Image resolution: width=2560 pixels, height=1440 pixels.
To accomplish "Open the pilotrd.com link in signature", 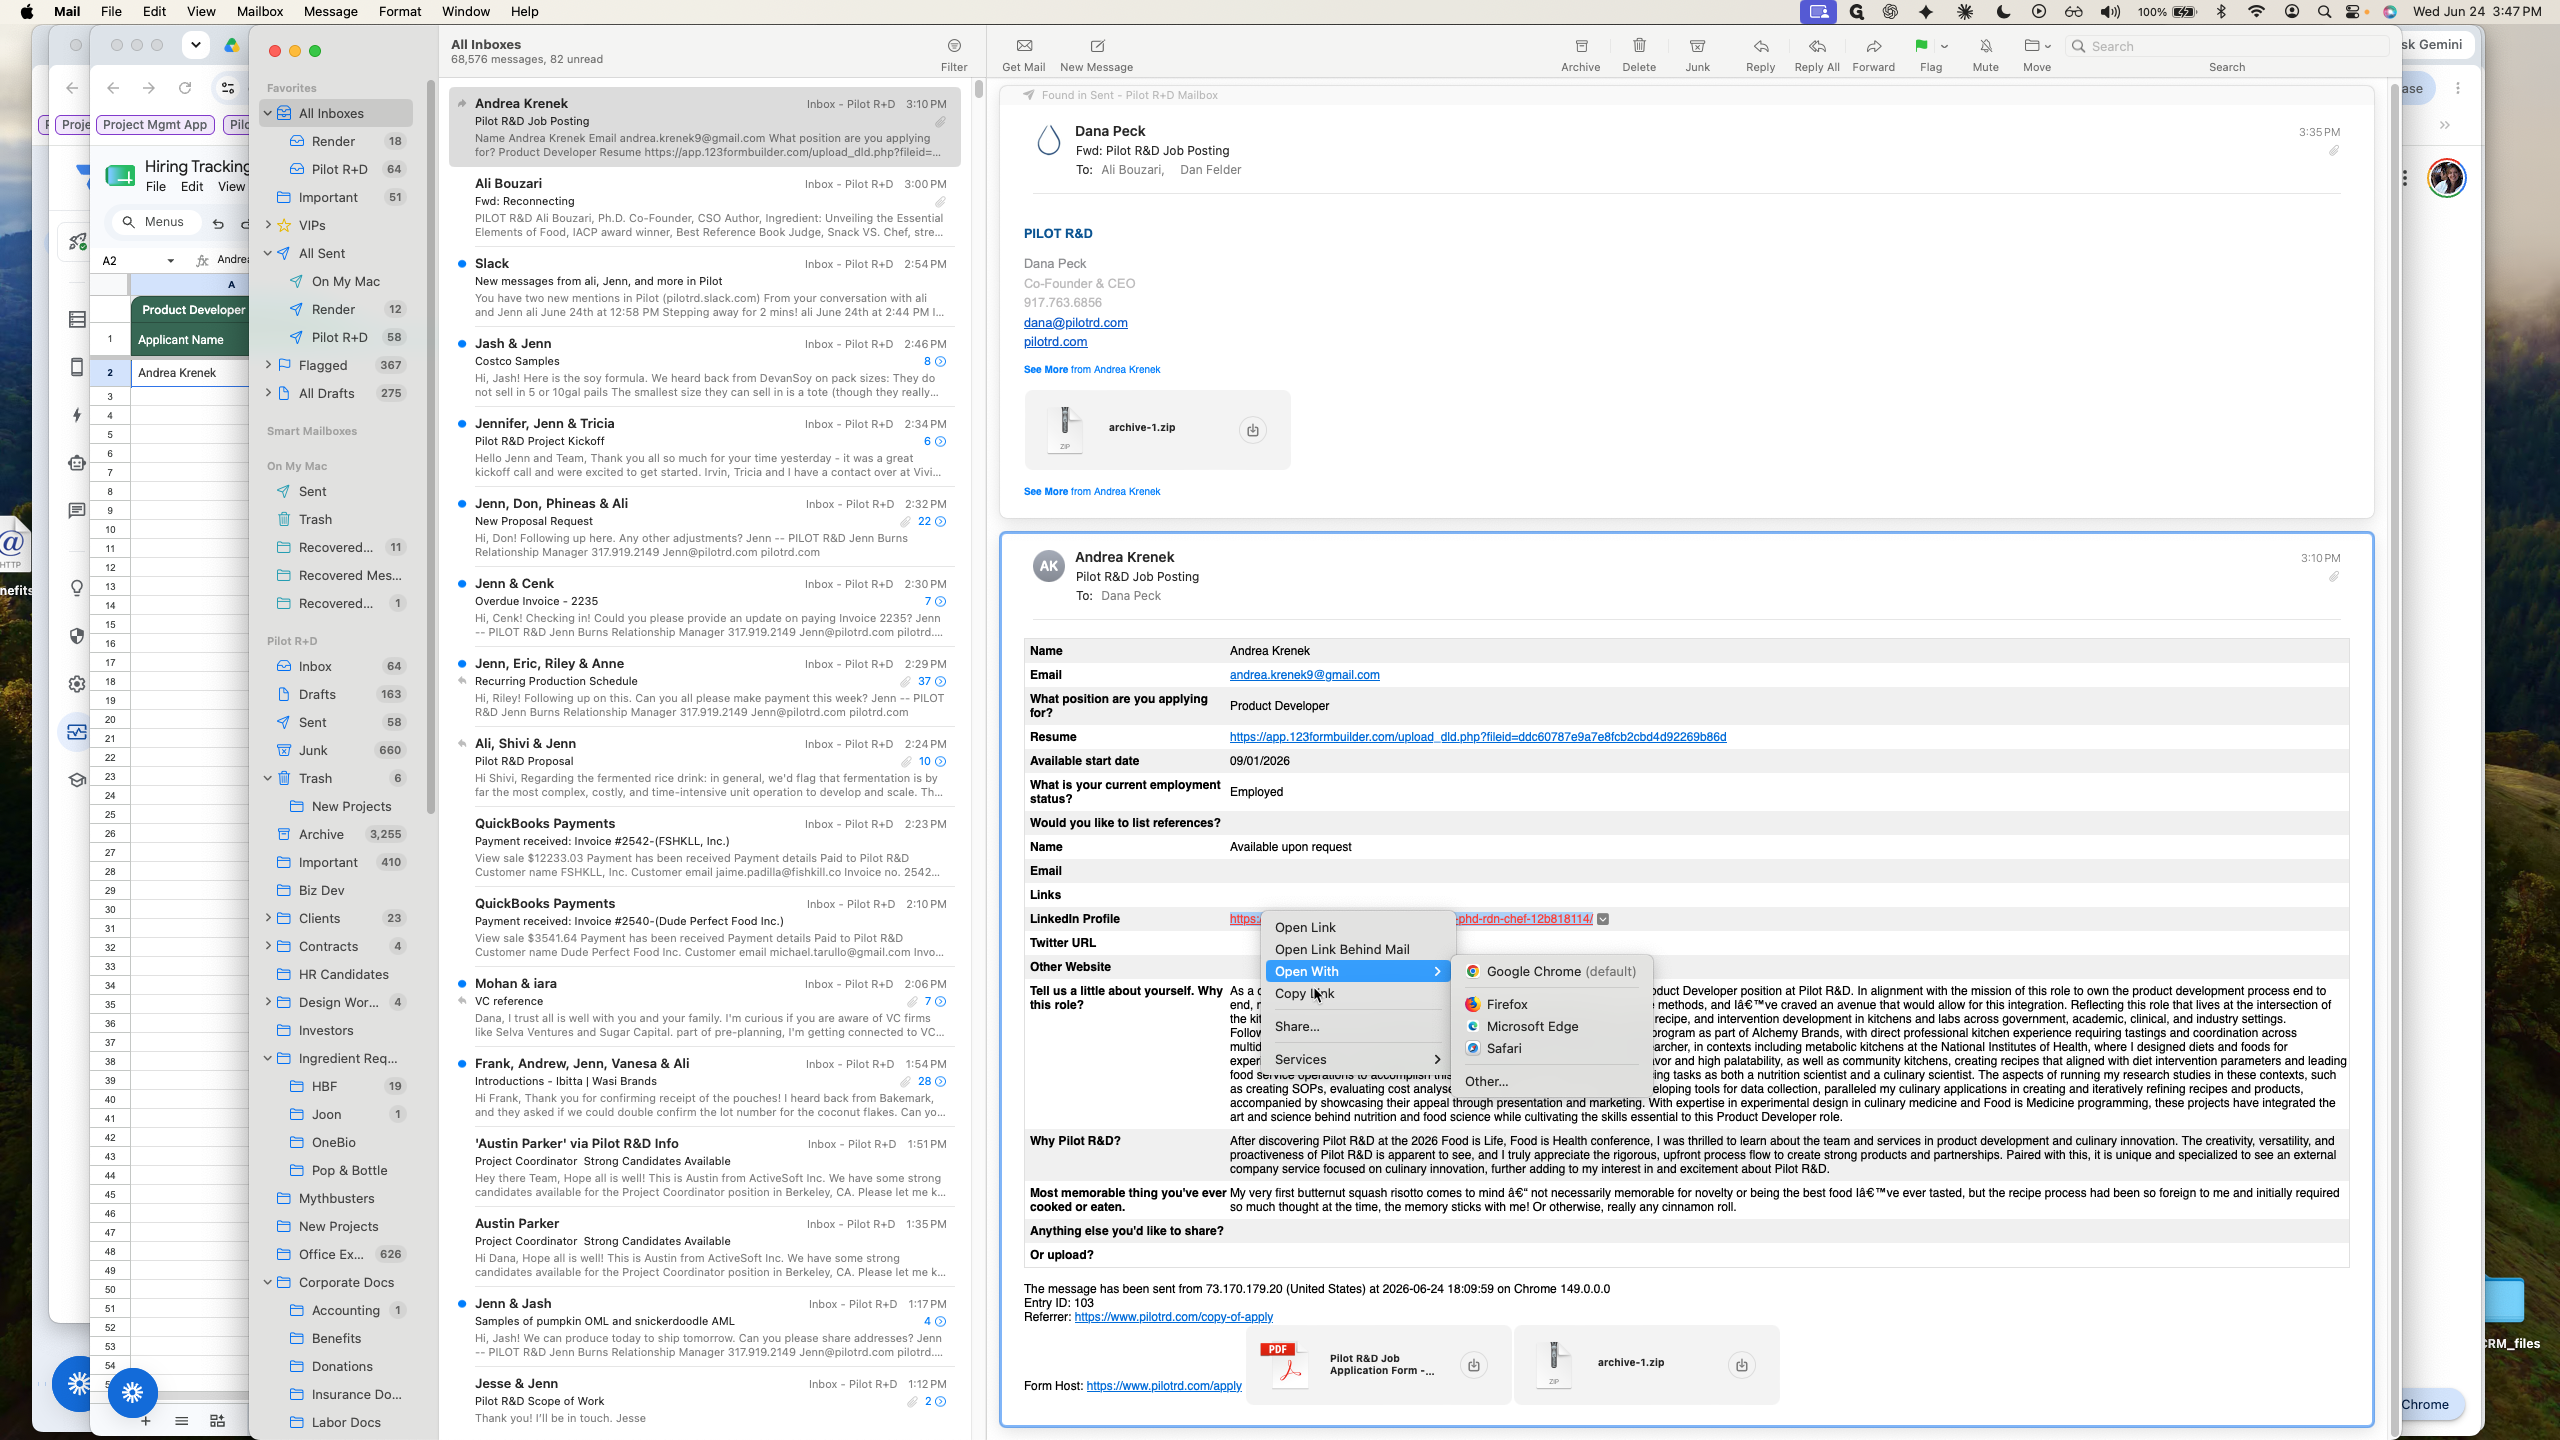I will coord(1055,341).
